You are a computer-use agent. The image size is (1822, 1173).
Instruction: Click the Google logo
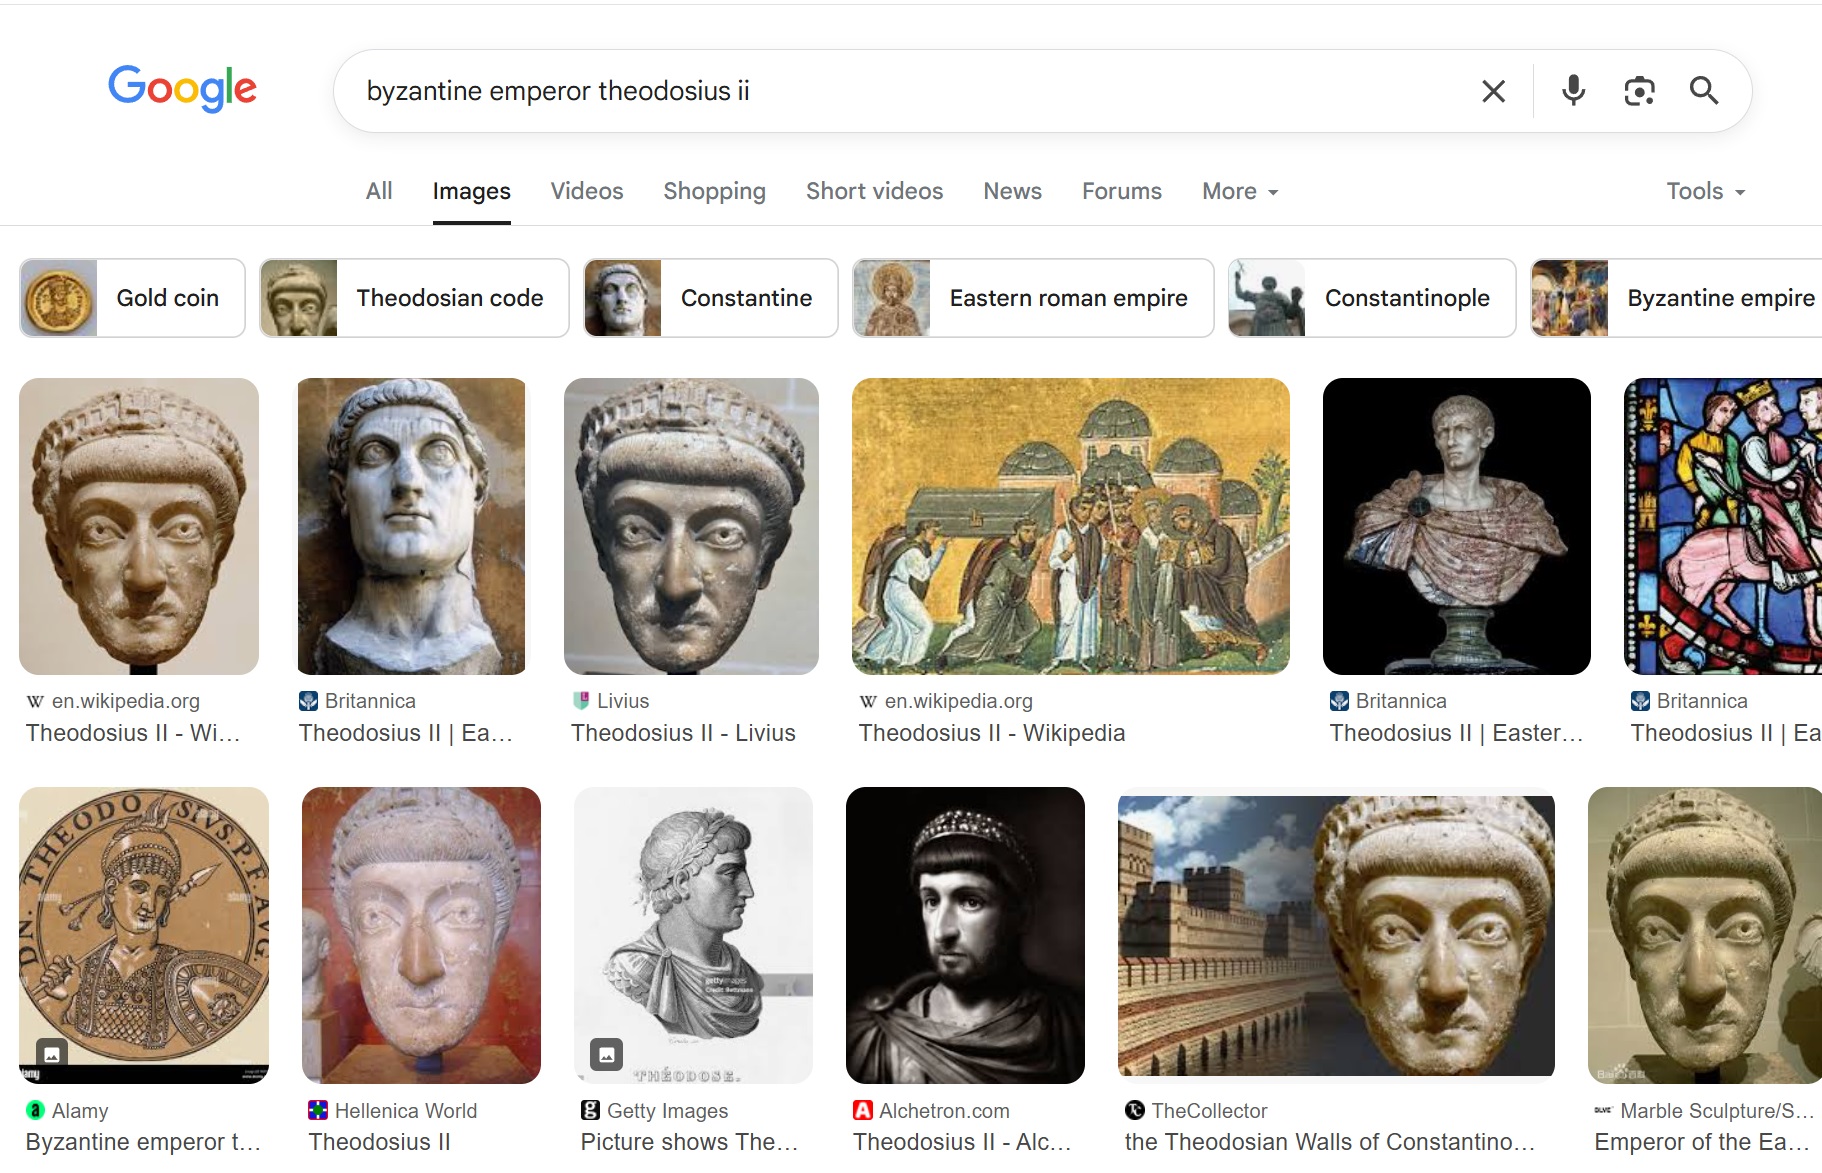tap(182, 89)
